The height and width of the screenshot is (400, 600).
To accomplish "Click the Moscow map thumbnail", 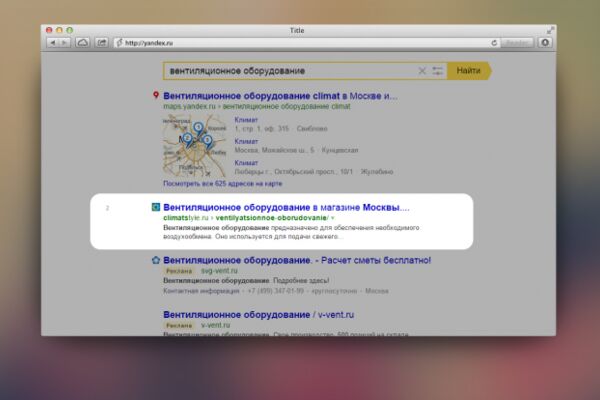I will (x=195, y=145).
